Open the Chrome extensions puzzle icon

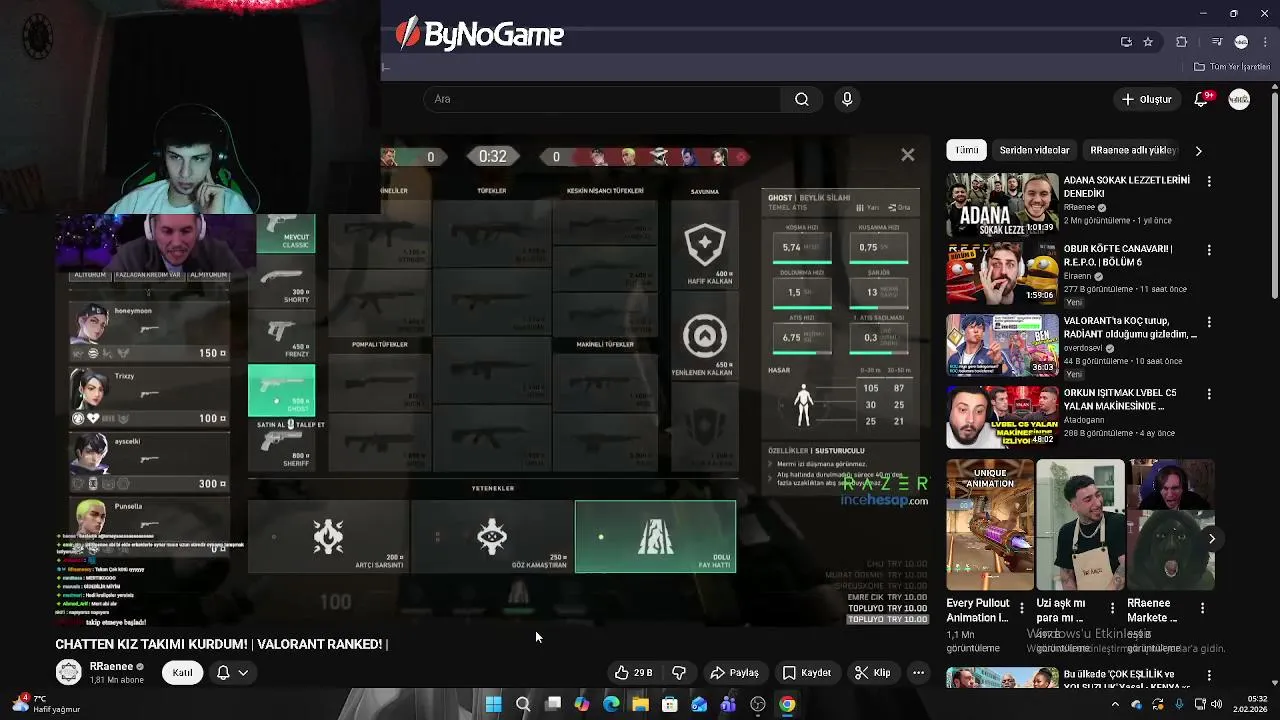click(1182, 42)
